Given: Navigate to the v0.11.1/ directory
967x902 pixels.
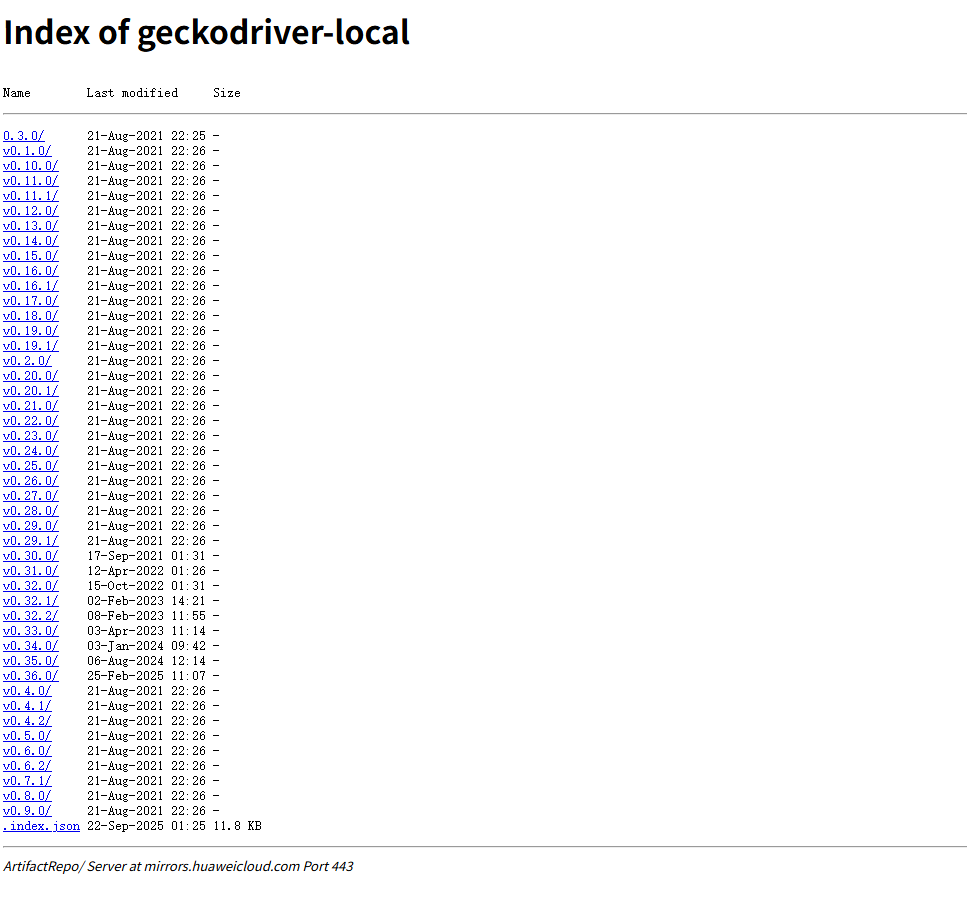Looking at the screenshot, I should pyautogui.click(x=30, y=196).
